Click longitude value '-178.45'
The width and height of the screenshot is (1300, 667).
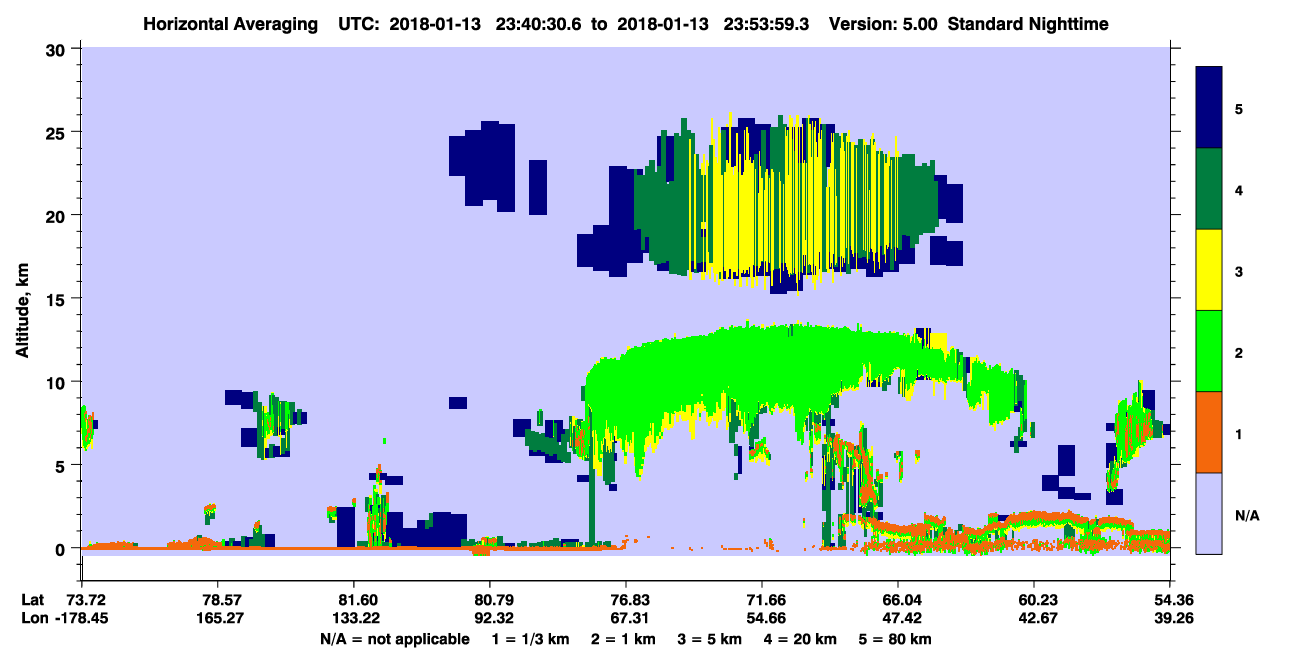pos(80,618)
